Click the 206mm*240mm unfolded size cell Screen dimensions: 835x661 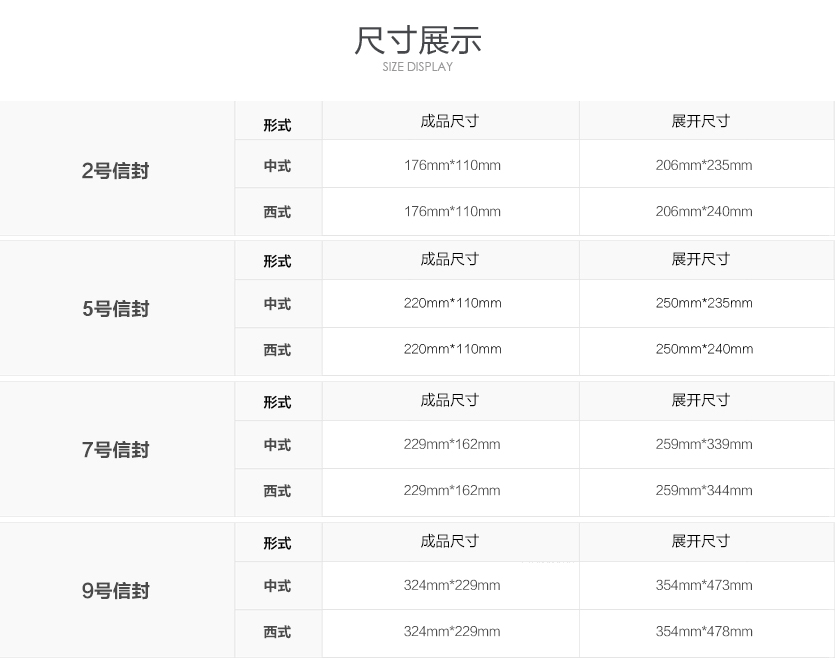704,211
